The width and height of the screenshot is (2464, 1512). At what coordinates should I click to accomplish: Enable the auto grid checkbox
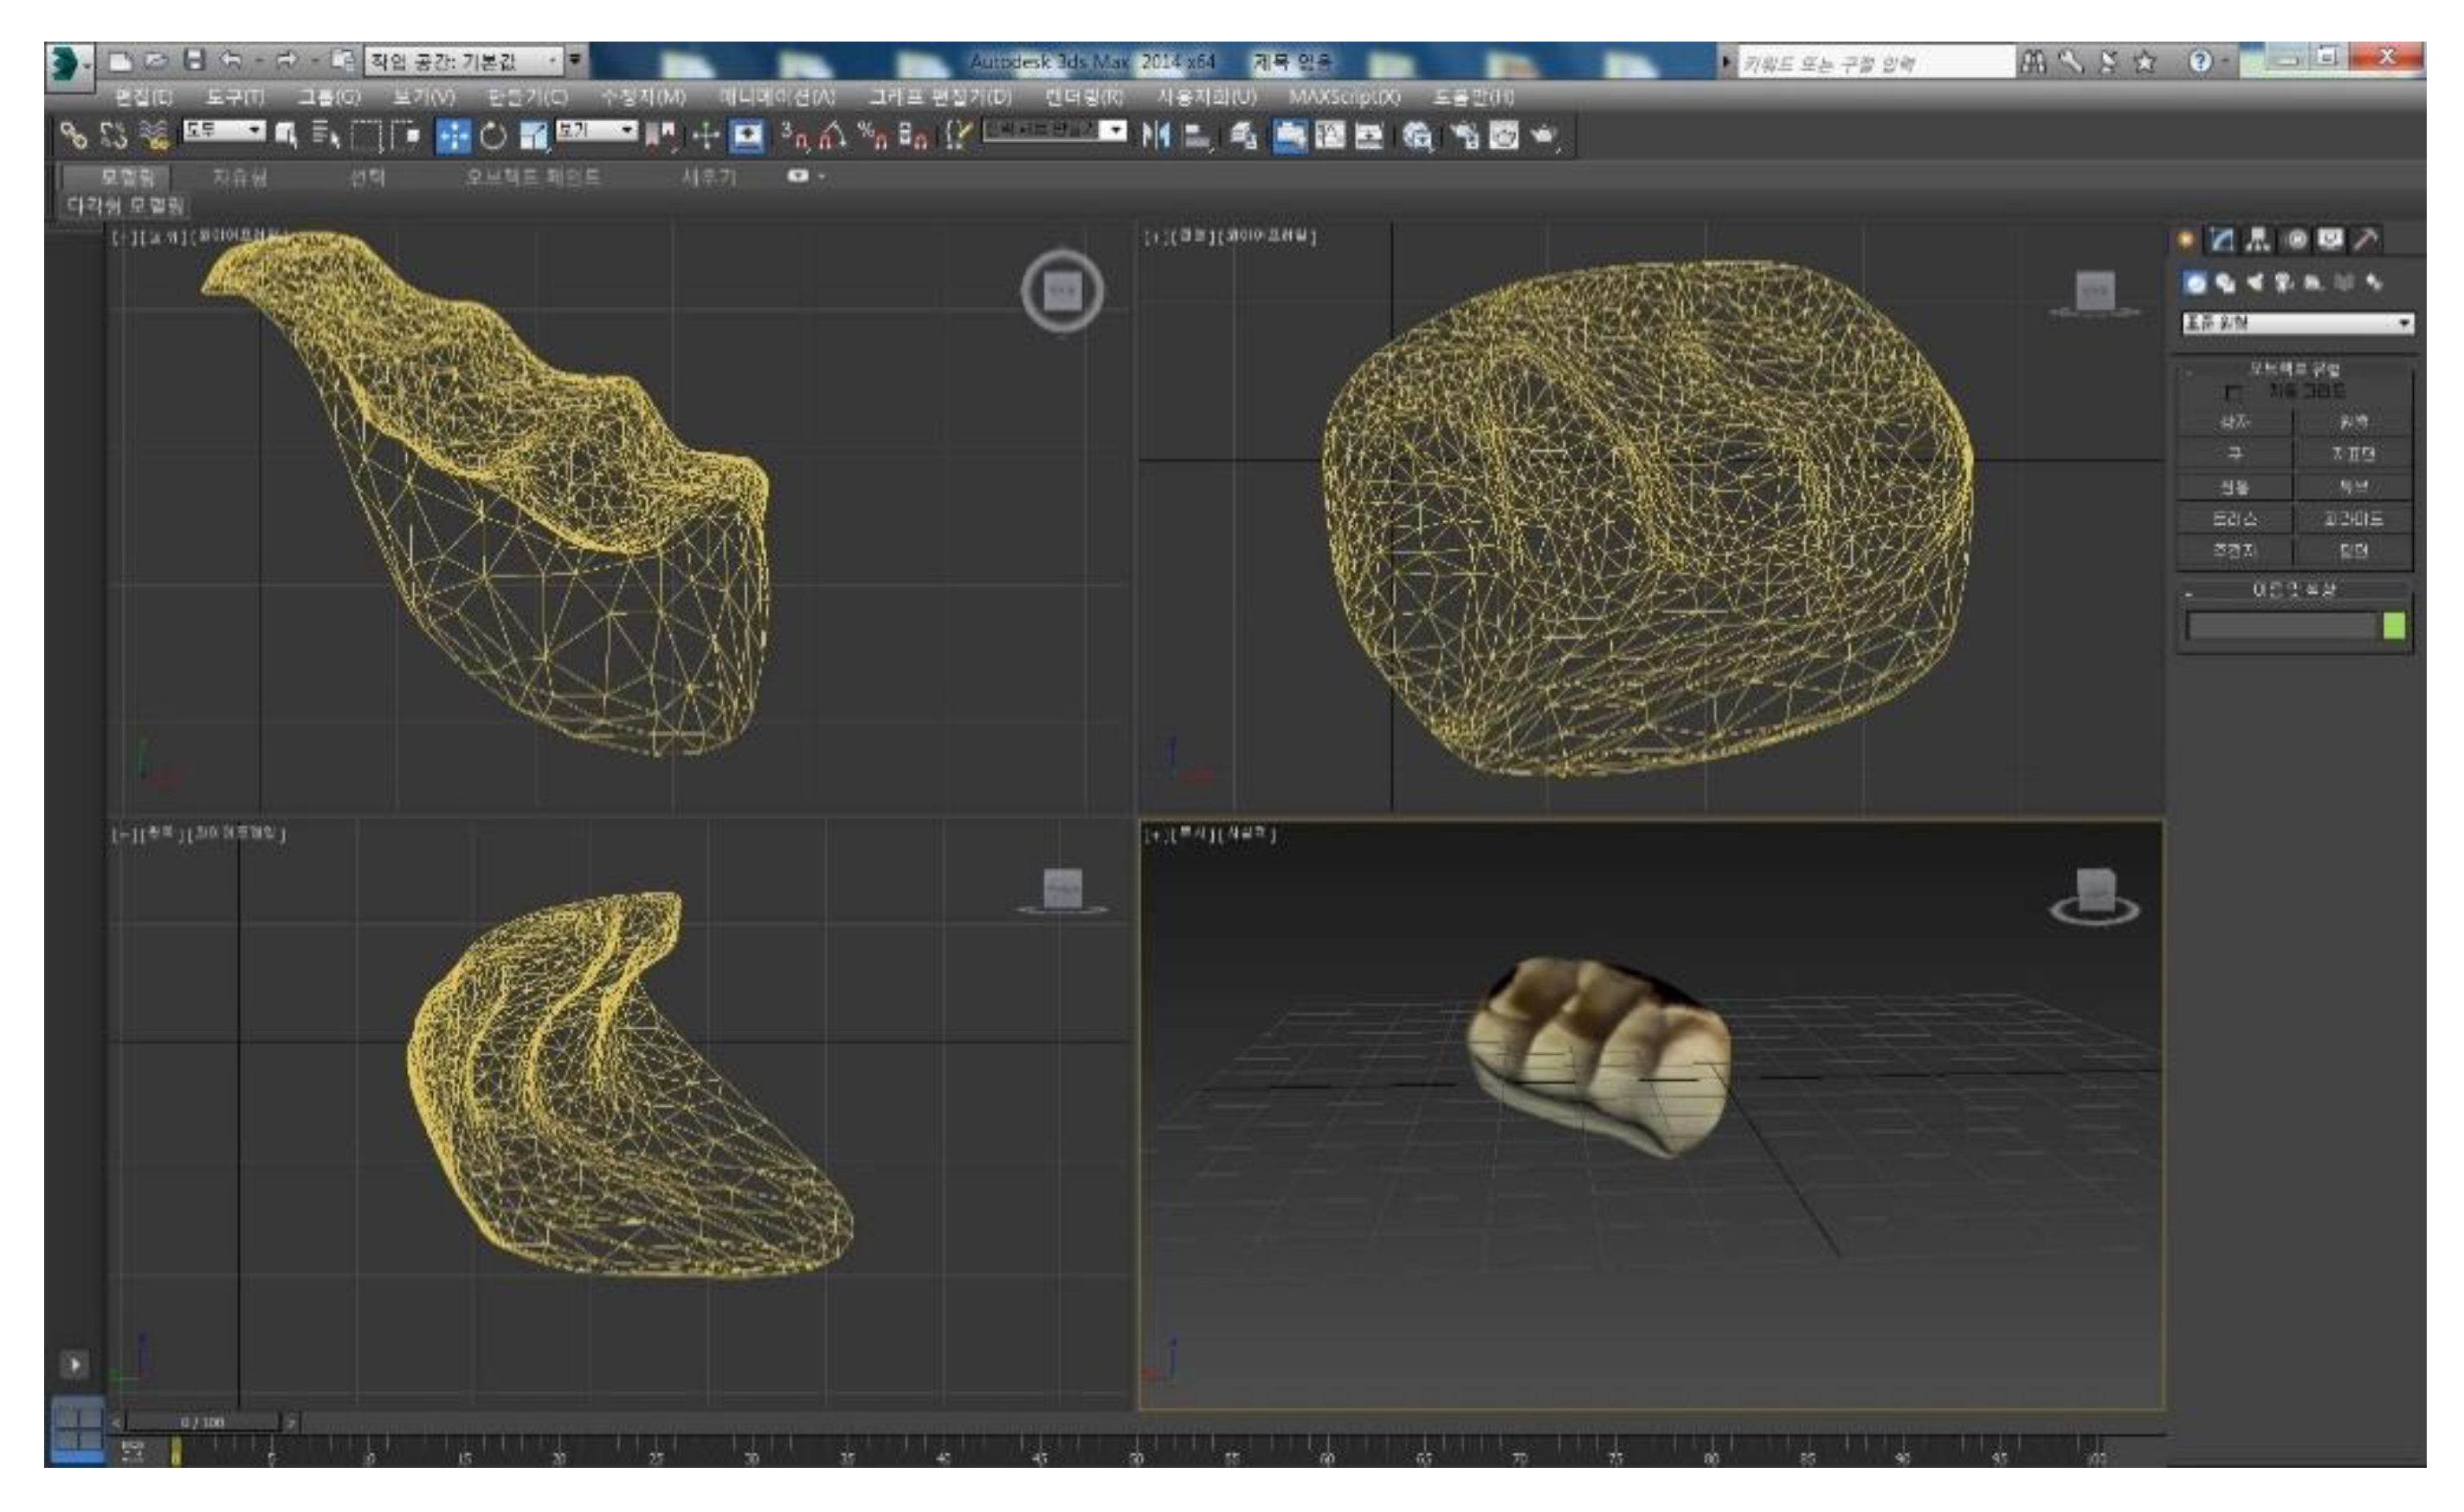click(2234, 392)
